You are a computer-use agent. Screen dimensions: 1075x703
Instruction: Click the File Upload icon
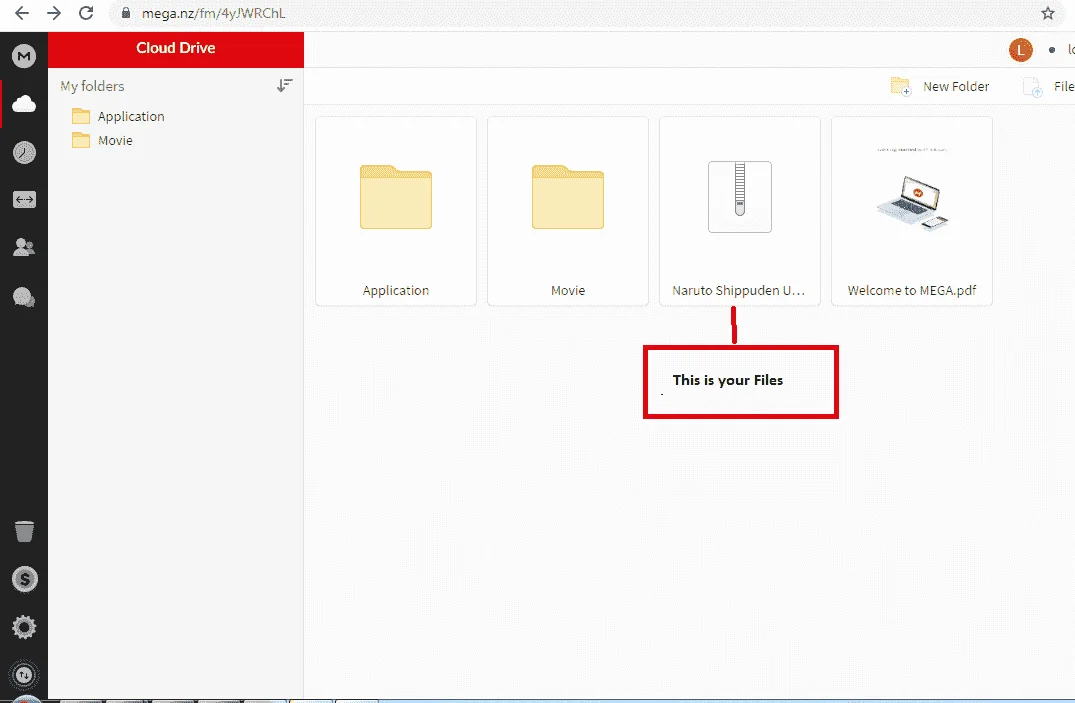1032,87
